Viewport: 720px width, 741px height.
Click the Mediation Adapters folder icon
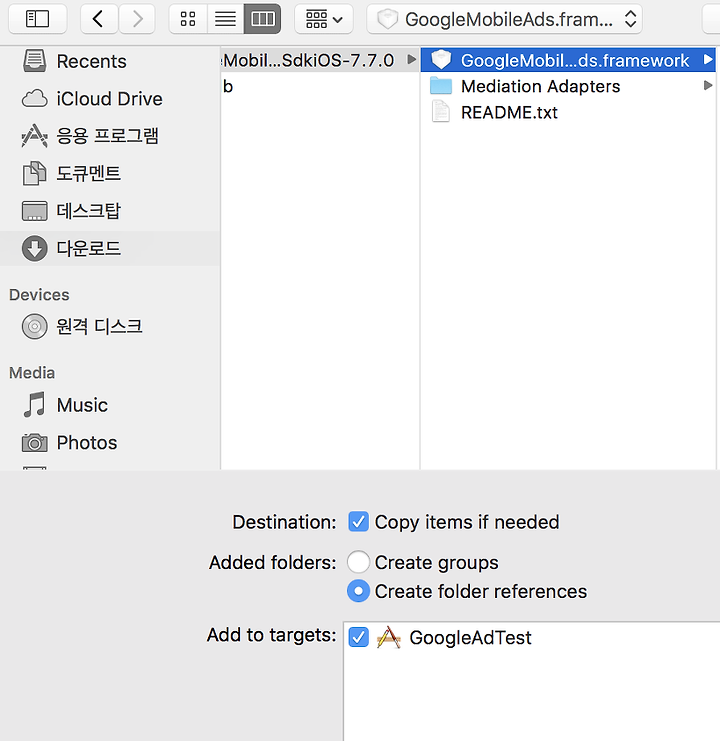(441, 86)
